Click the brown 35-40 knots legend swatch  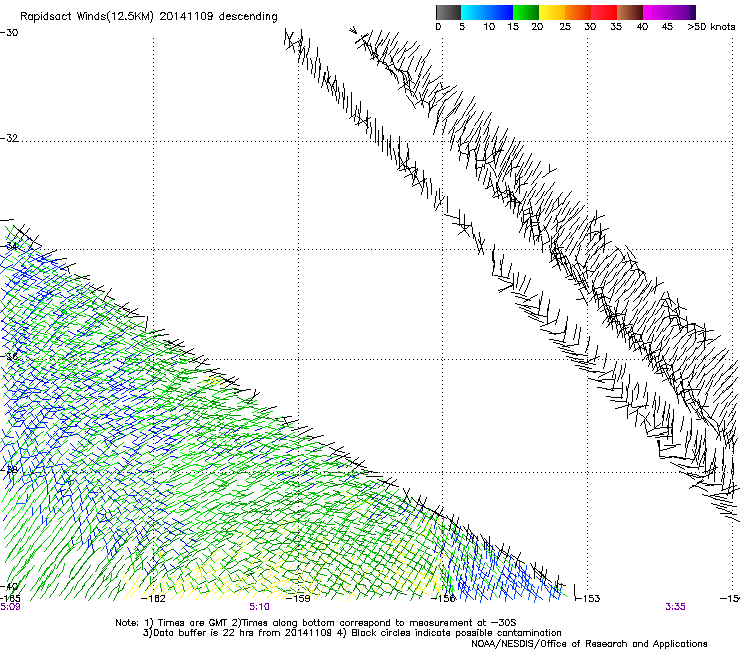point(630,12)
